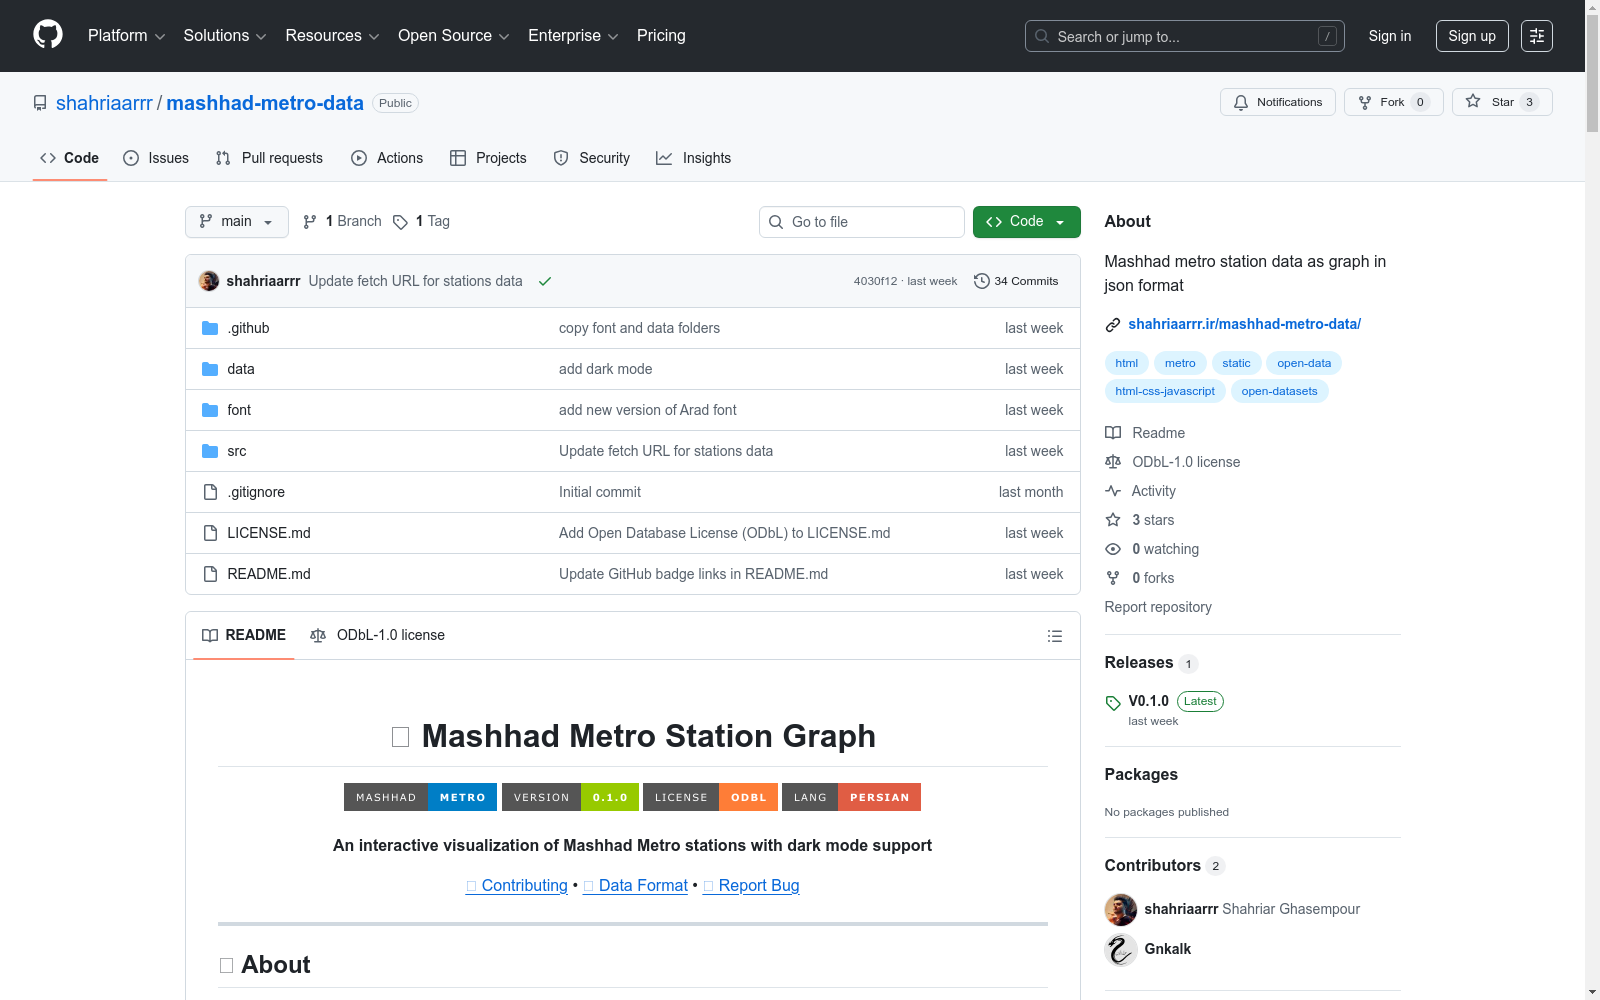Click the Gnkalk contributor avatar
The width and height of the screenshot is (1600, 1000).
(x=1121, y=949)
